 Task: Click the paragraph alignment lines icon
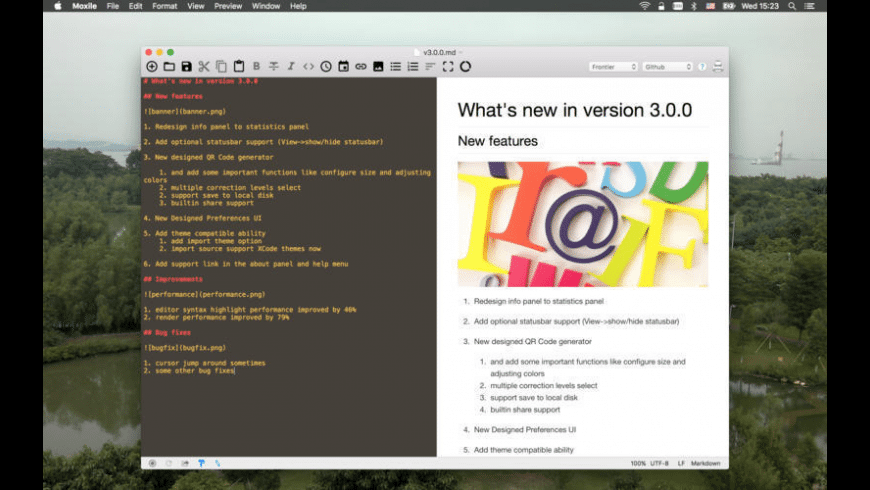pyautogui.click(x=430, y=67)
